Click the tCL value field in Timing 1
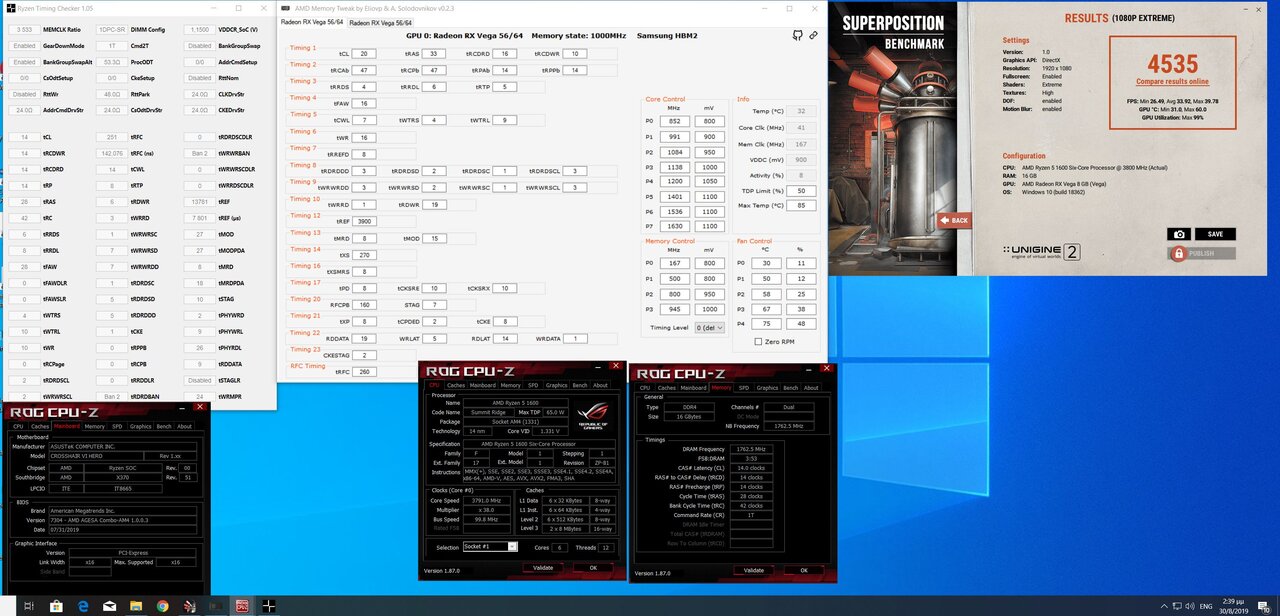The height and width of the screenshot is (616, 1280). (x=364, y=53)
